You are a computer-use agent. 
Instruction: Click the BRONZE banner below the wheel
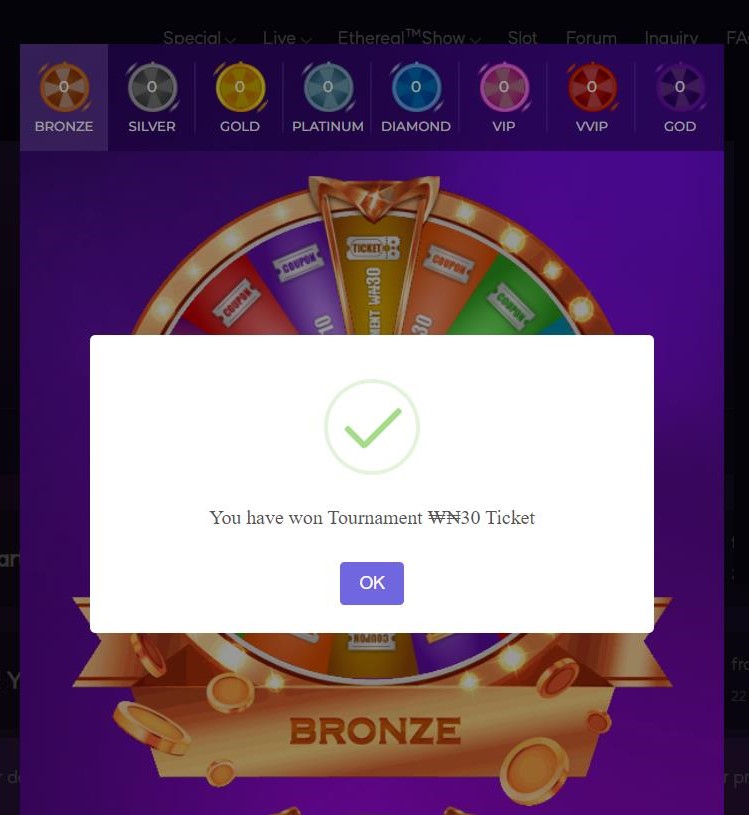point(374,730)
